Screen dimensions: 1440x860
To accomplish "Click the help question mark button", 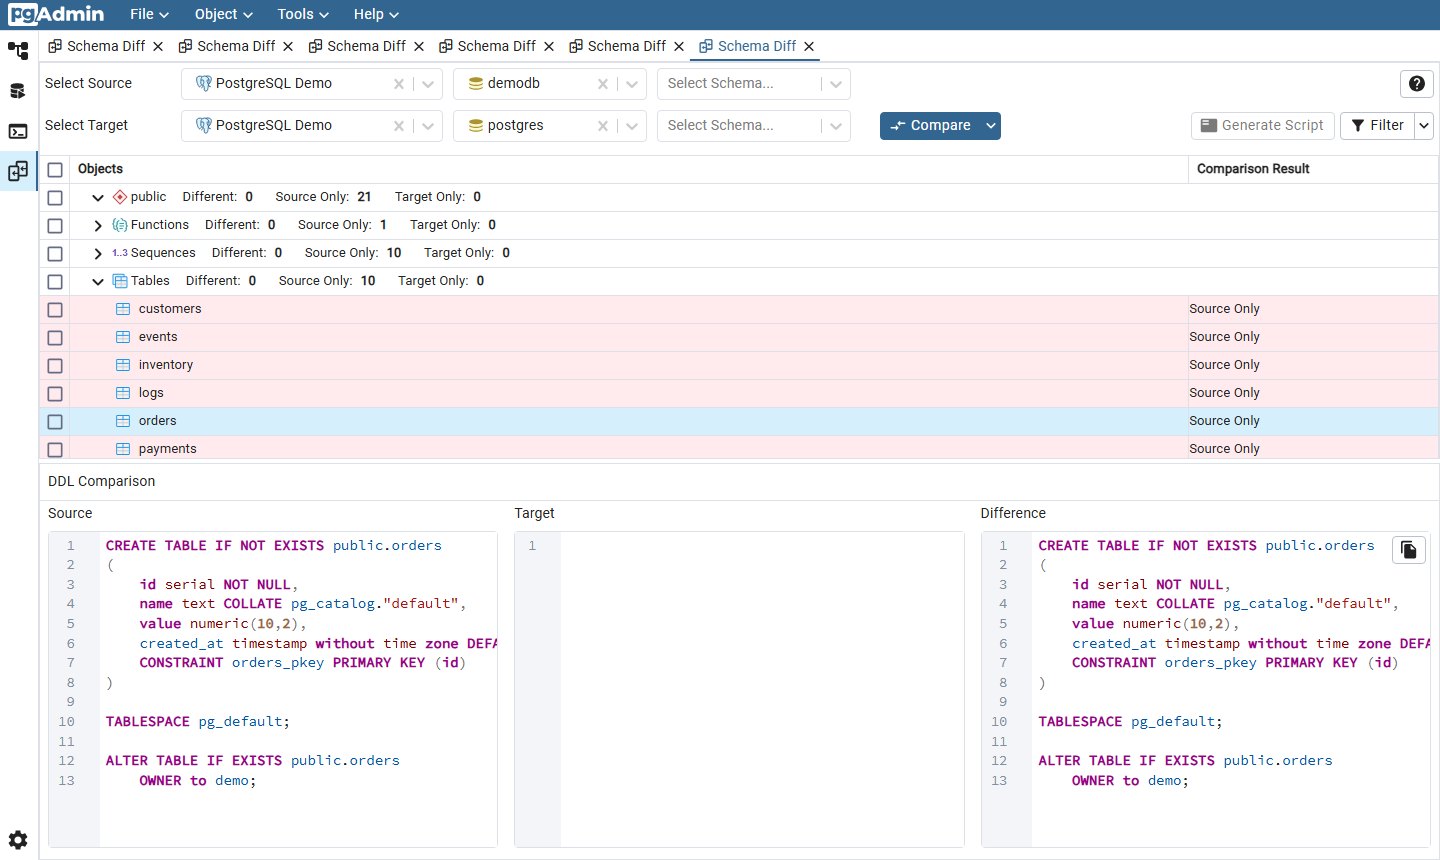I will (1417, 84).
